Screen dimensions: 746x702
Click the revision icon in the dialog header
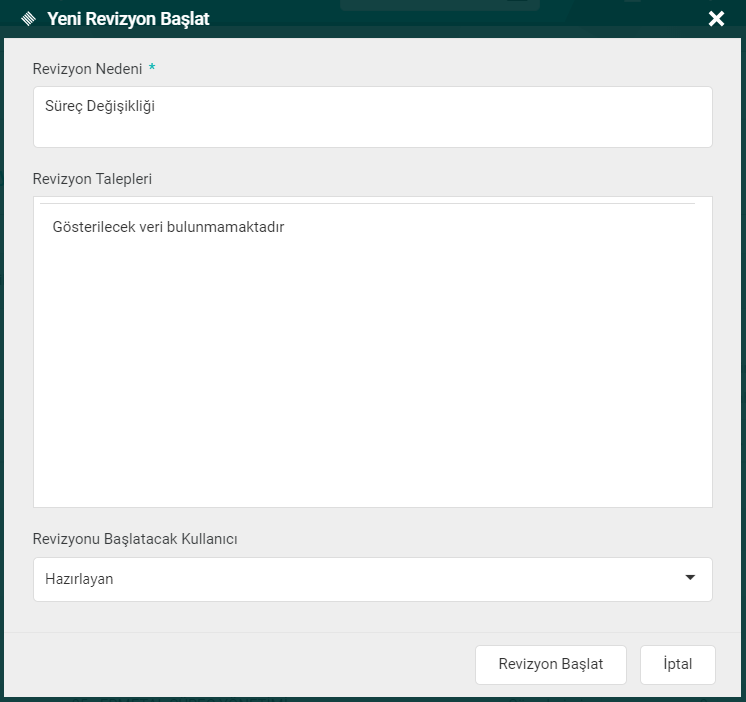(x=28, y=19)
